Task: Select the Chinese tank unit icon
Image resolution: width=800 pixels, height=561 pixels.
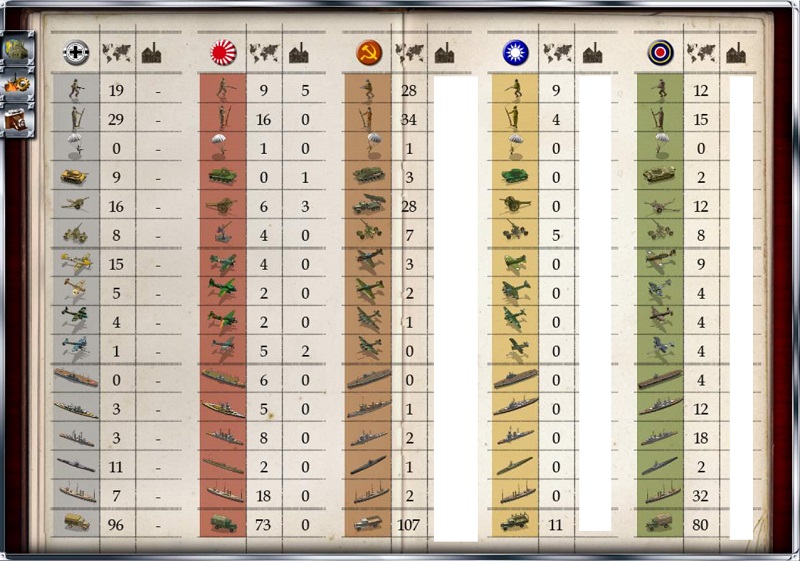Action: point(515,176)
